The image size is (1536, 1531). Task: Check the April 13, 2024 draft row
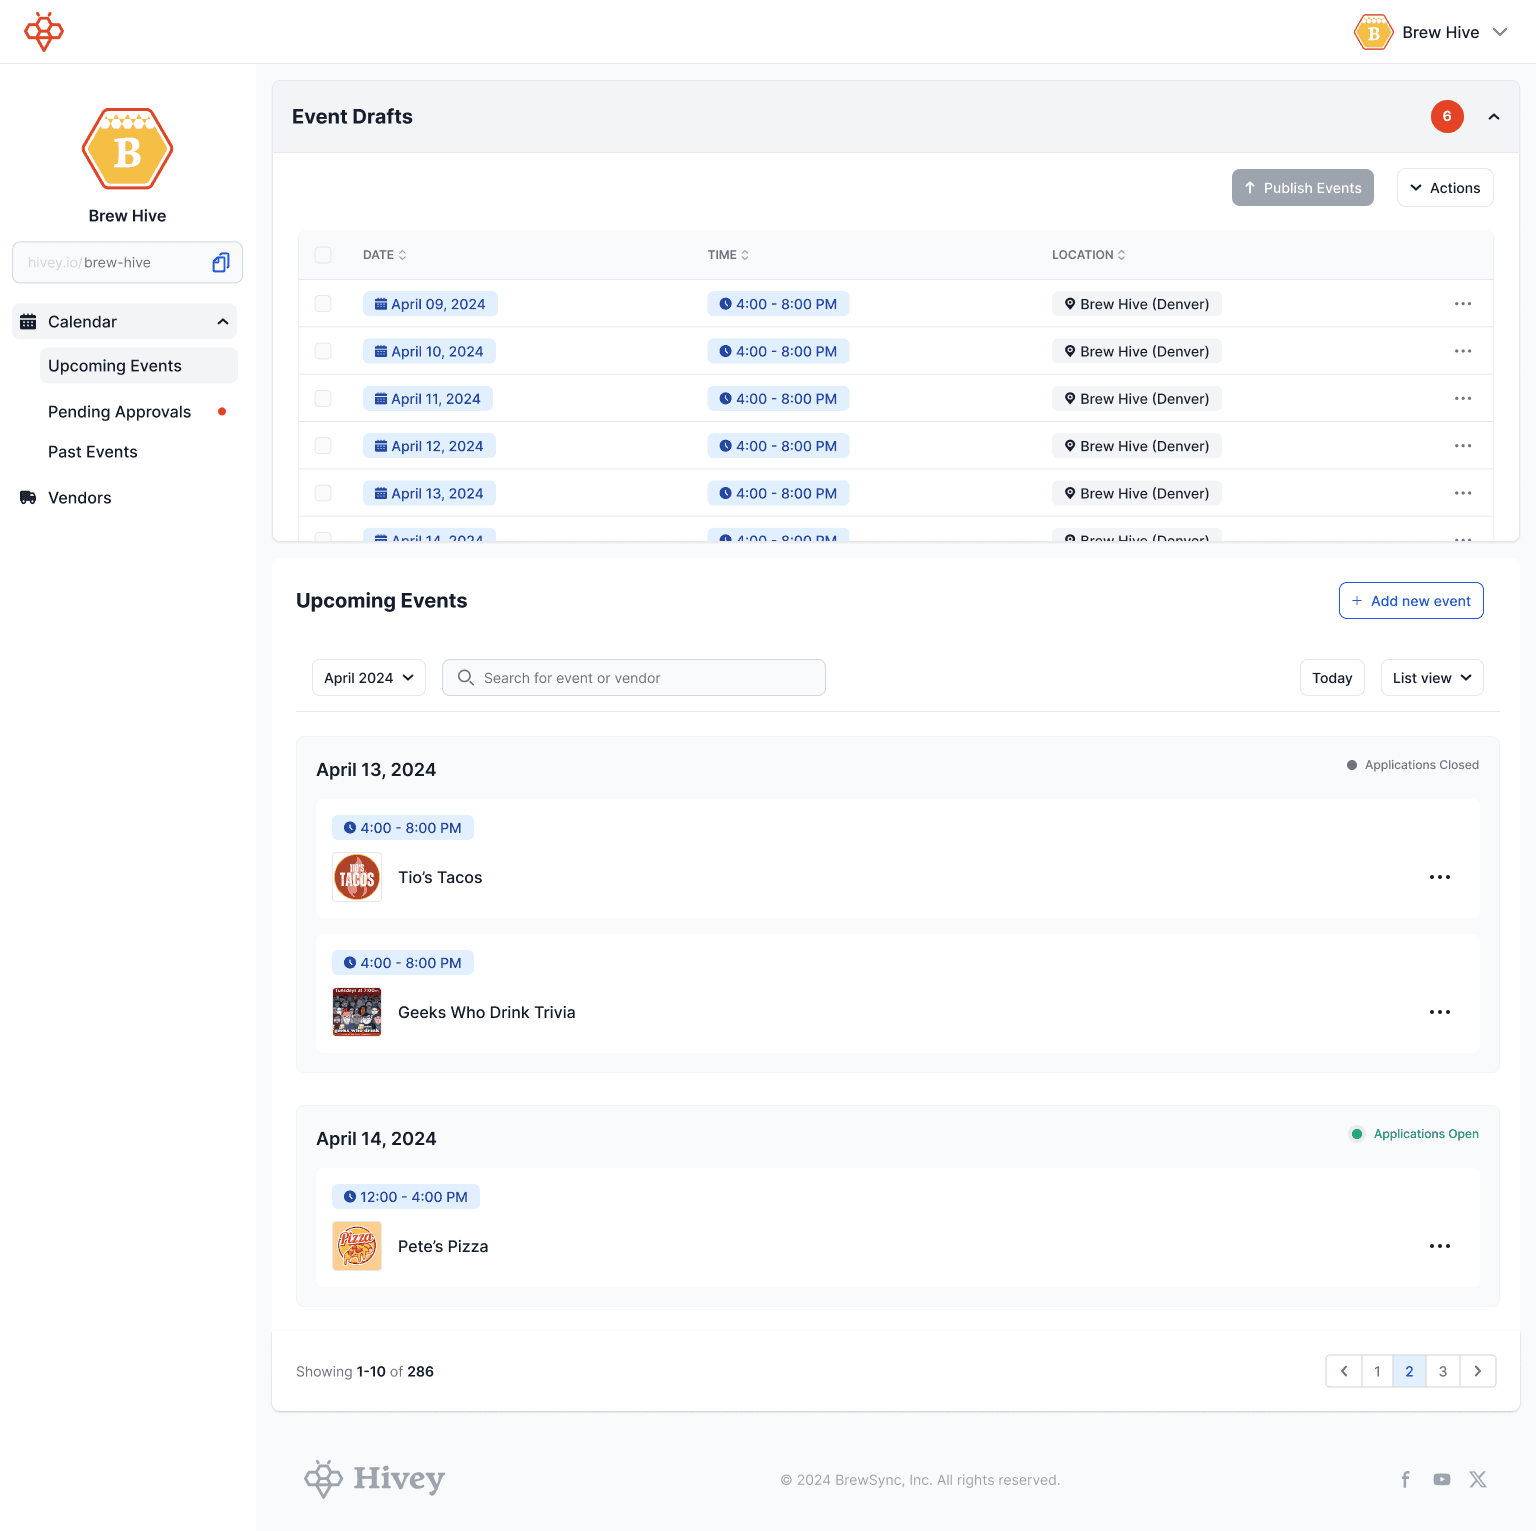pyautogui.click(x=323, y=493)
